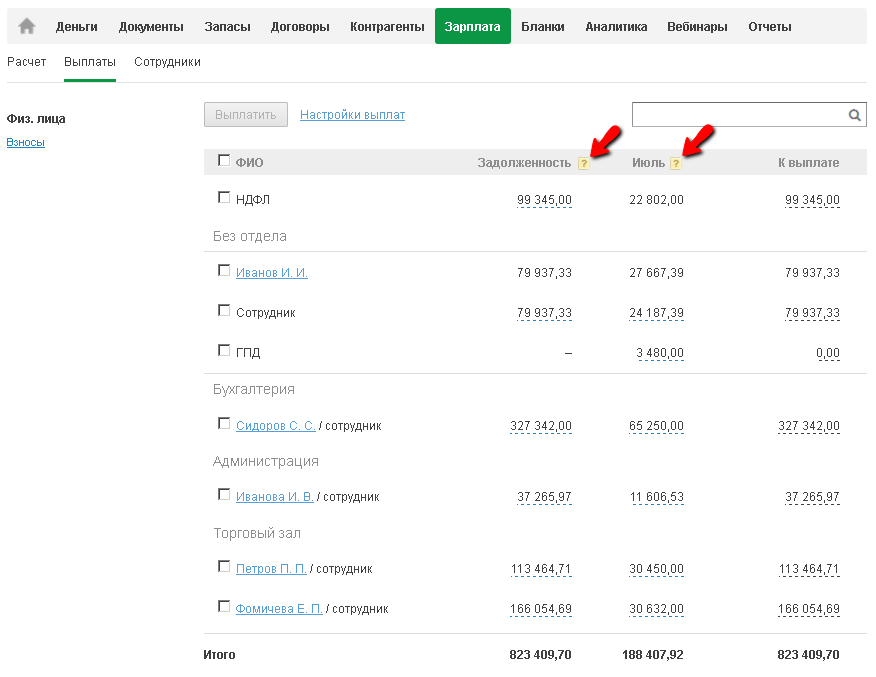The width and height of the screenshot is (876, 677).
Task: Open help icon next to Июль
Action: coord(676,164)
